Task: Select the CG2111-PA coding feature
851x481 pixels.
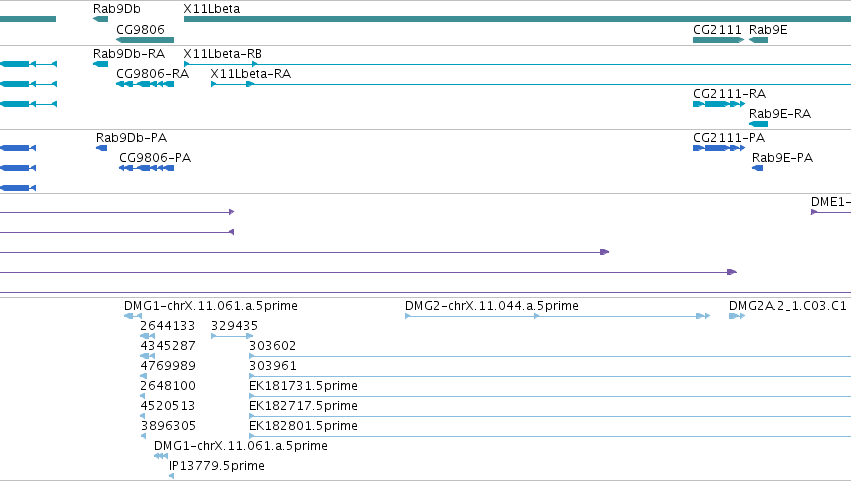Action: [719, 148]
